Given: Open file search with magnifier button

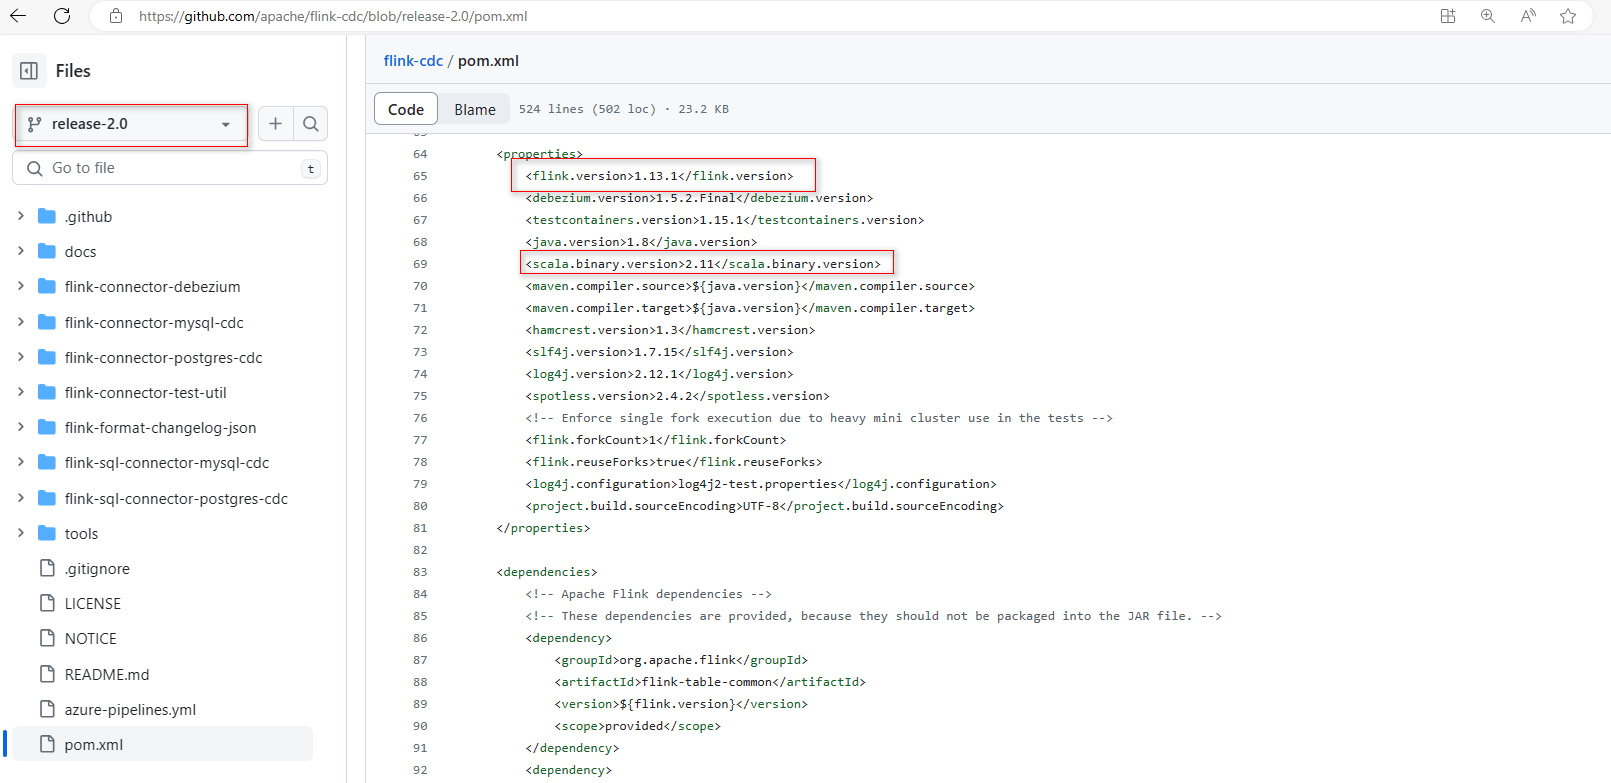Looking at the screenshot, I should 311,124.
